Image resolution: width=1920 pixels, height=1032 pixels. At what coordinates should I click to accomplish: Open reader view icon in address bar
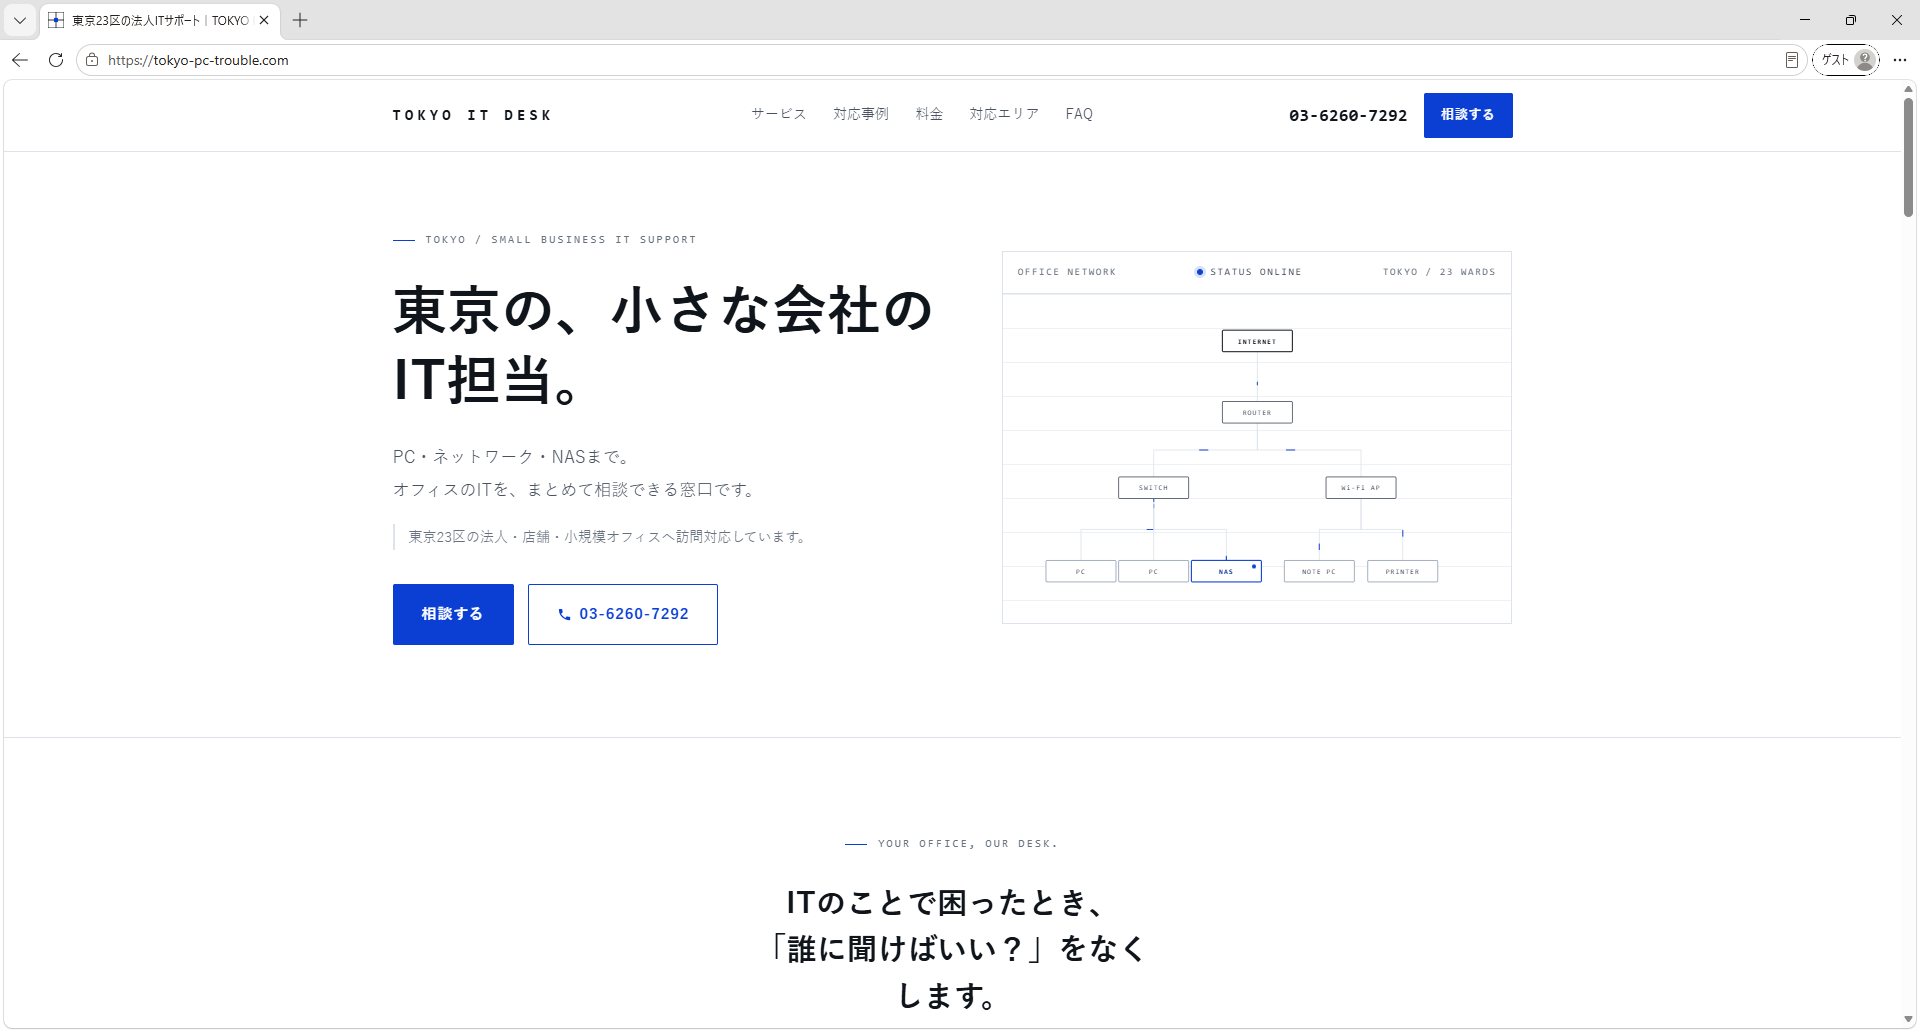click(x=1791, y=60)
